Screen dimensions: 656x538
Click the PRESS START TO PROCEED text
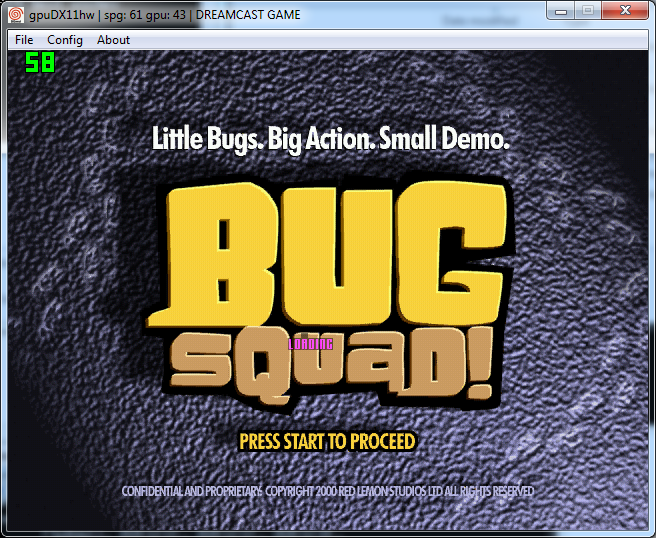tap(327, 441)
